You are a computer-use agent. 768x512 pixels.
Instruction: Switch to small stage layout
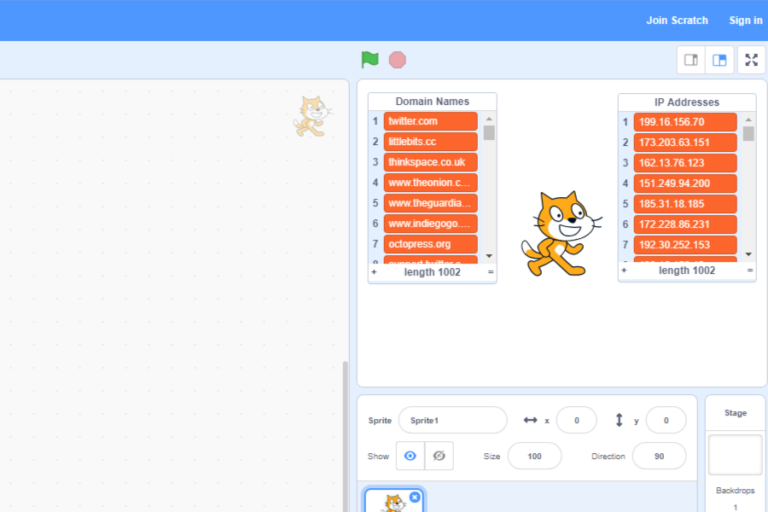[x=691, y=60]
